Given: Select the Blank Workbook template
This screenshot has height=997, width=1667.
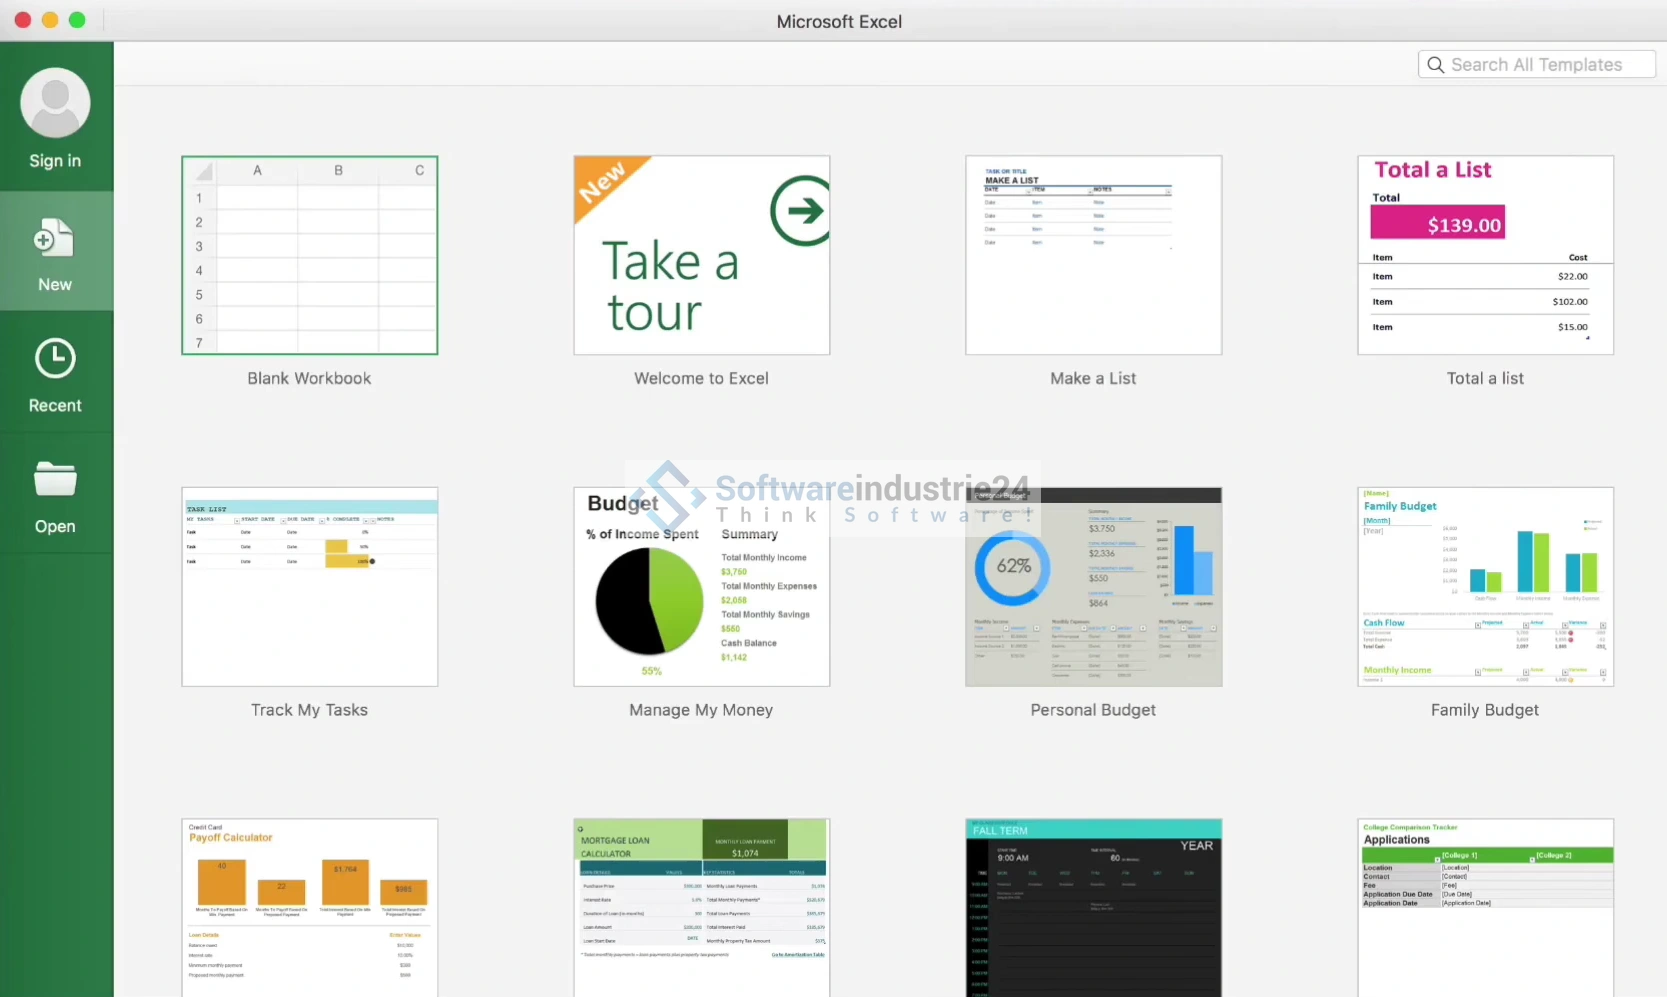Looking at the screenshot, I should (309, 255).
